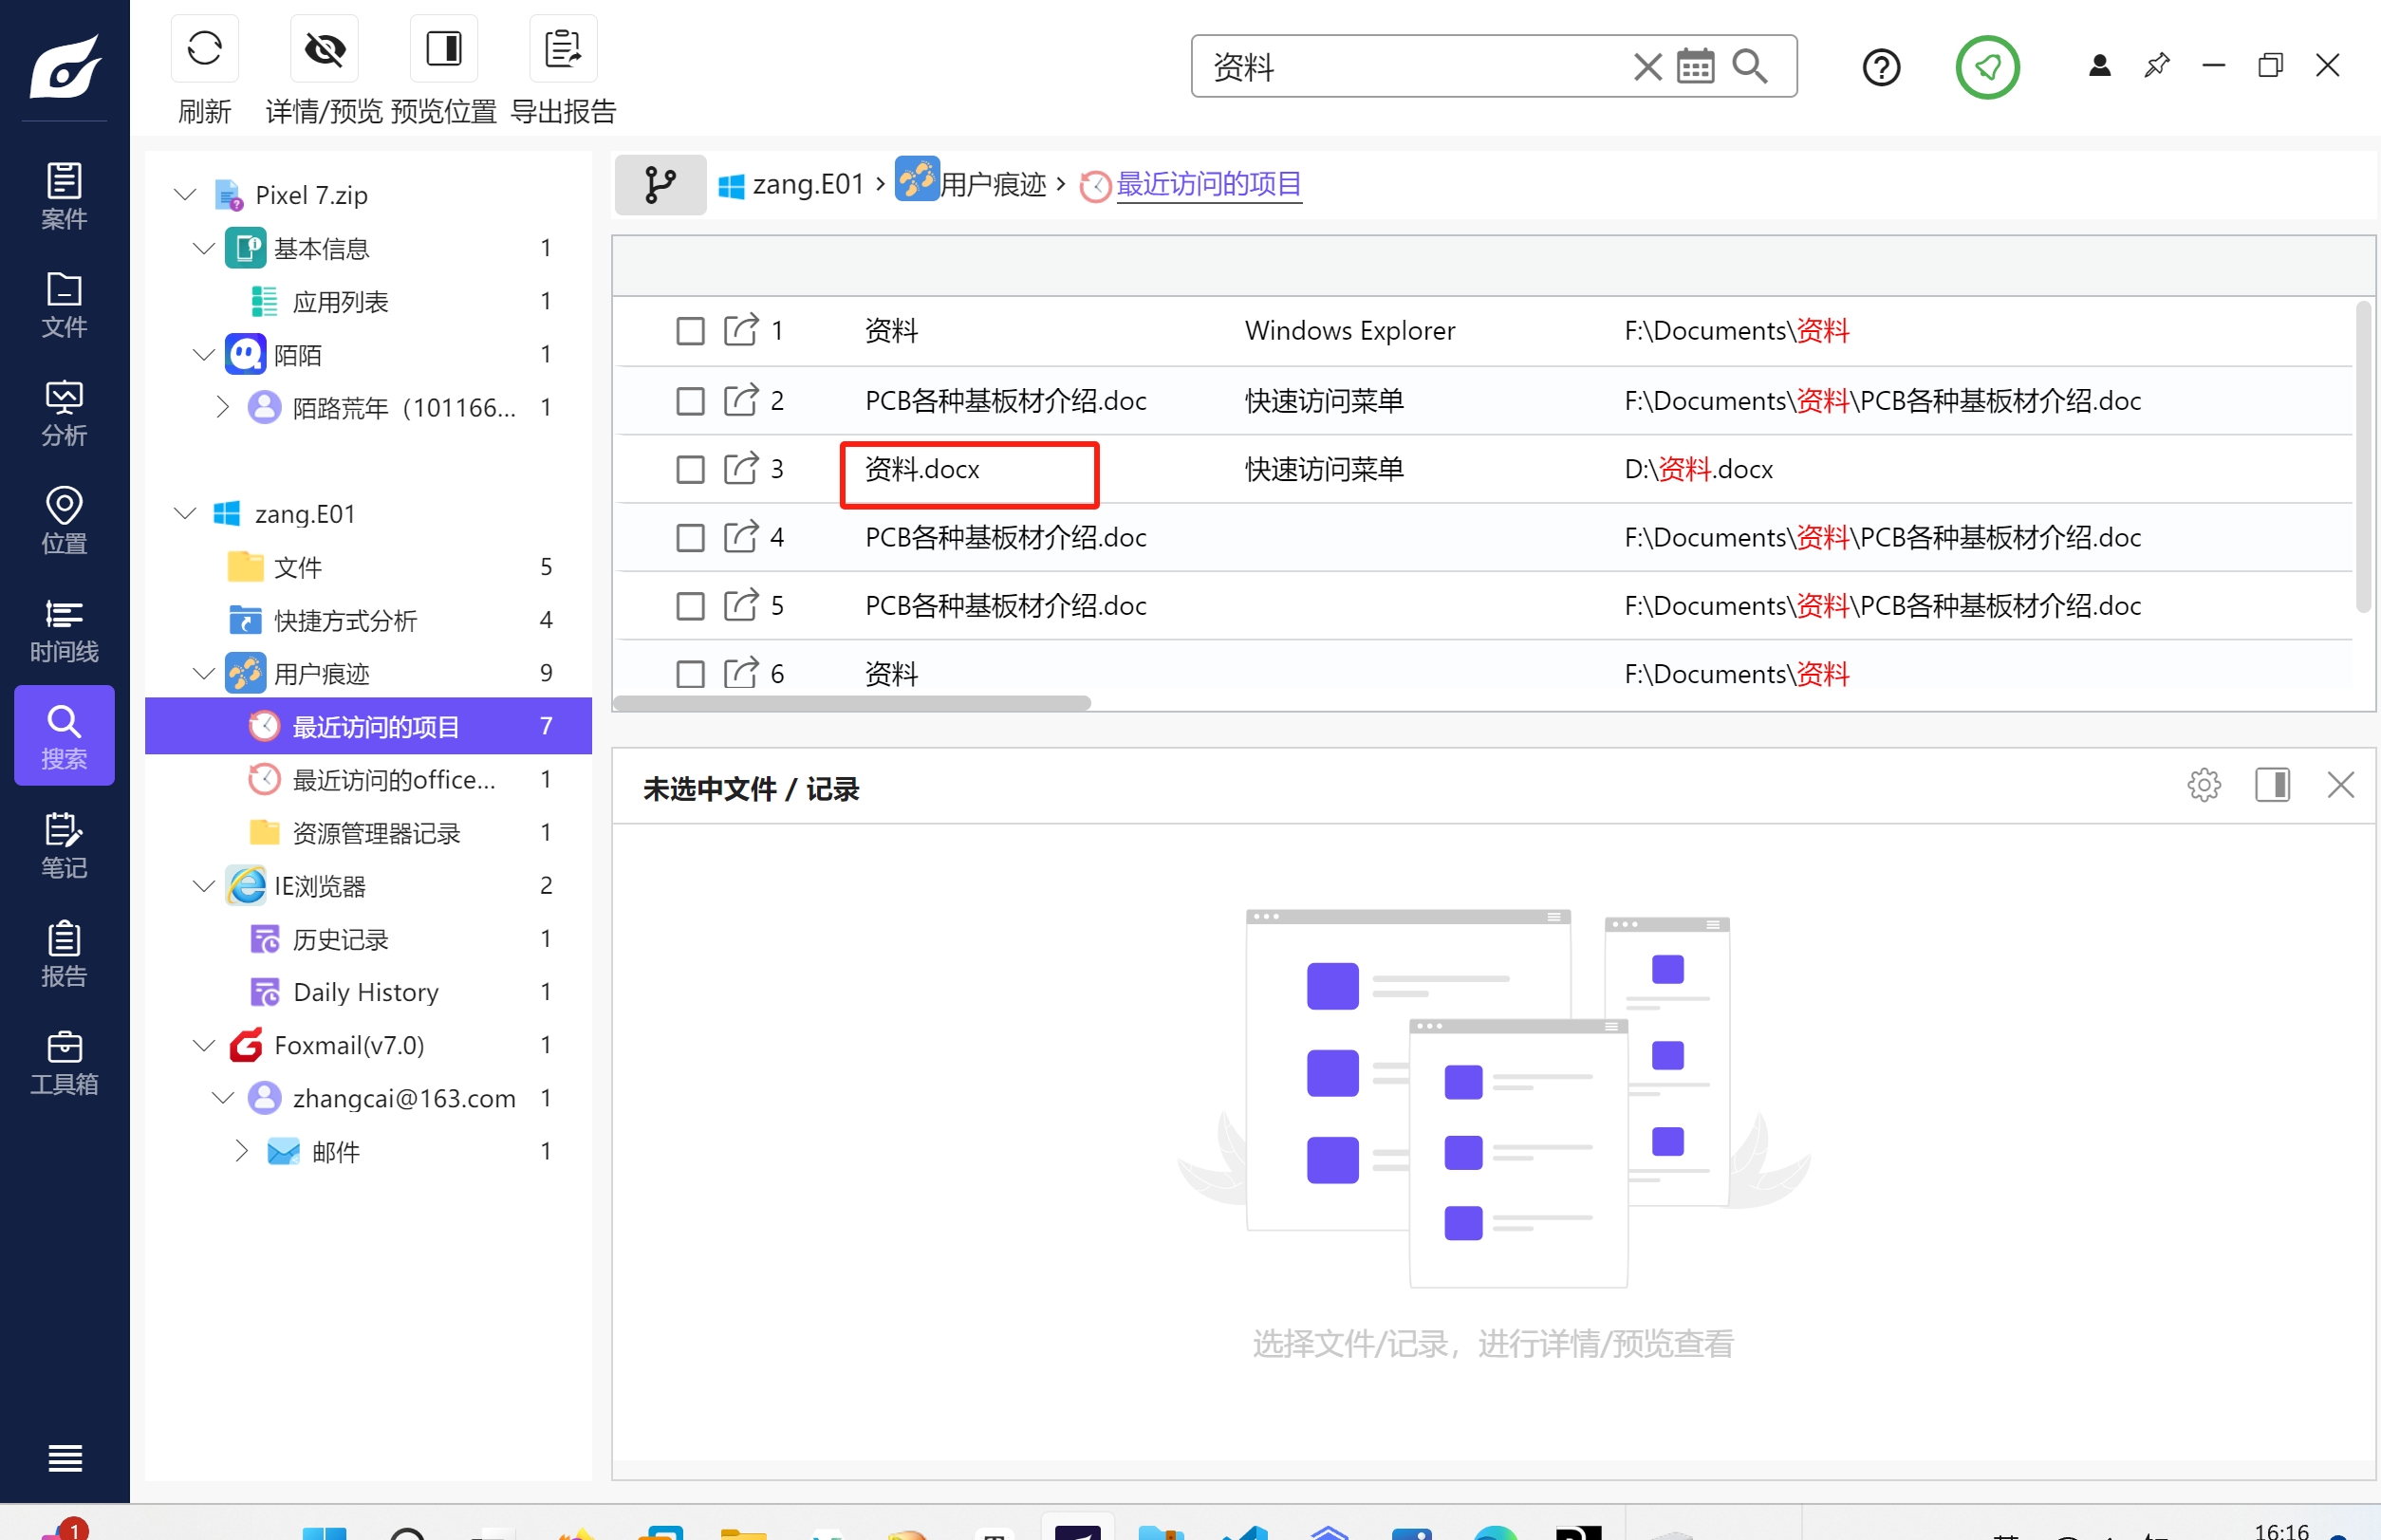Viewport: 2381px width, 1540px height.
Task: Click the pin window icon
Action: coord(2157,66)
